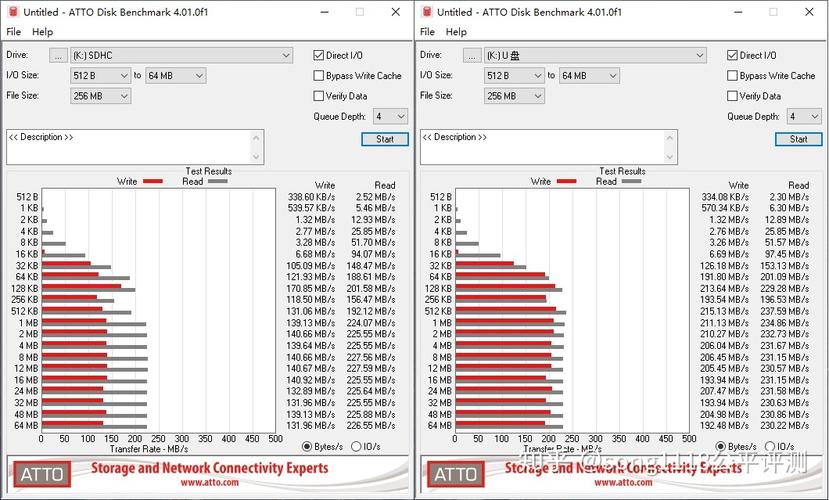Close the right U盘 benchmark window
This screenshot has height=500, width=829.
tap(809, 12)
